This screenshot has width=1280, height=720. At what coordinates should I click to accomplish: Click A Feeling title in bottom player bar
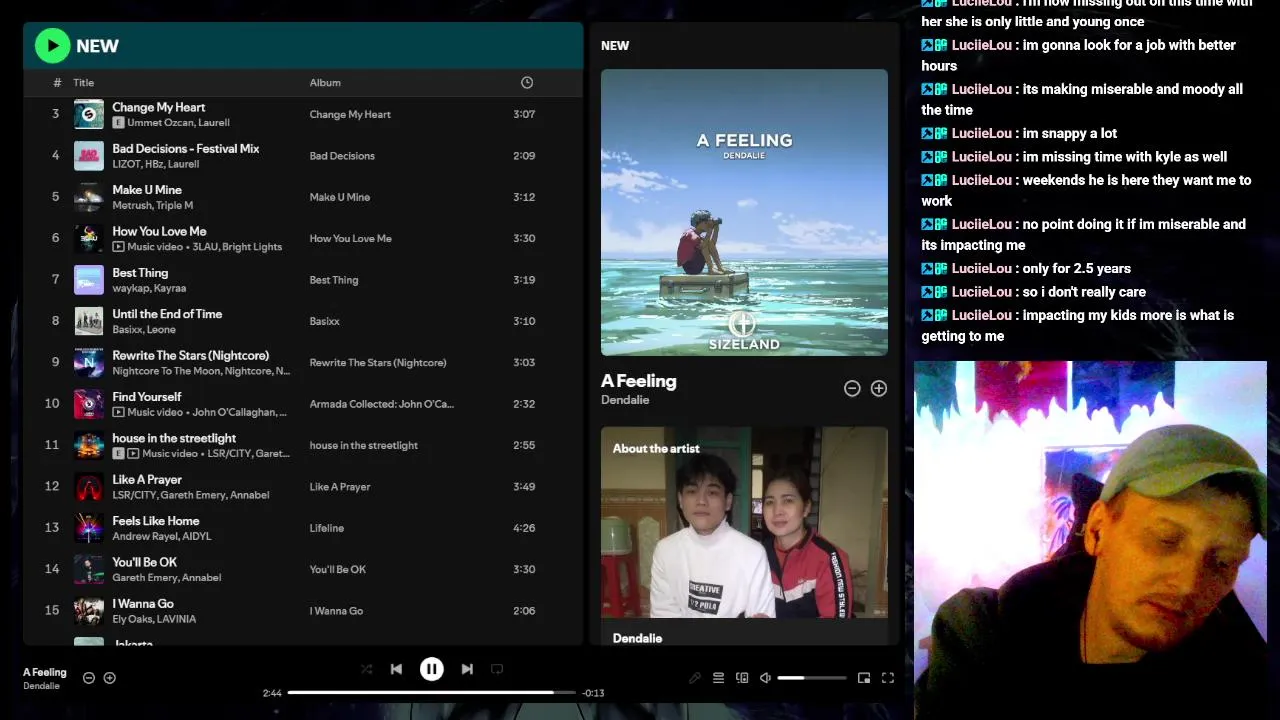pyautogui.click(x=45, y=672)
